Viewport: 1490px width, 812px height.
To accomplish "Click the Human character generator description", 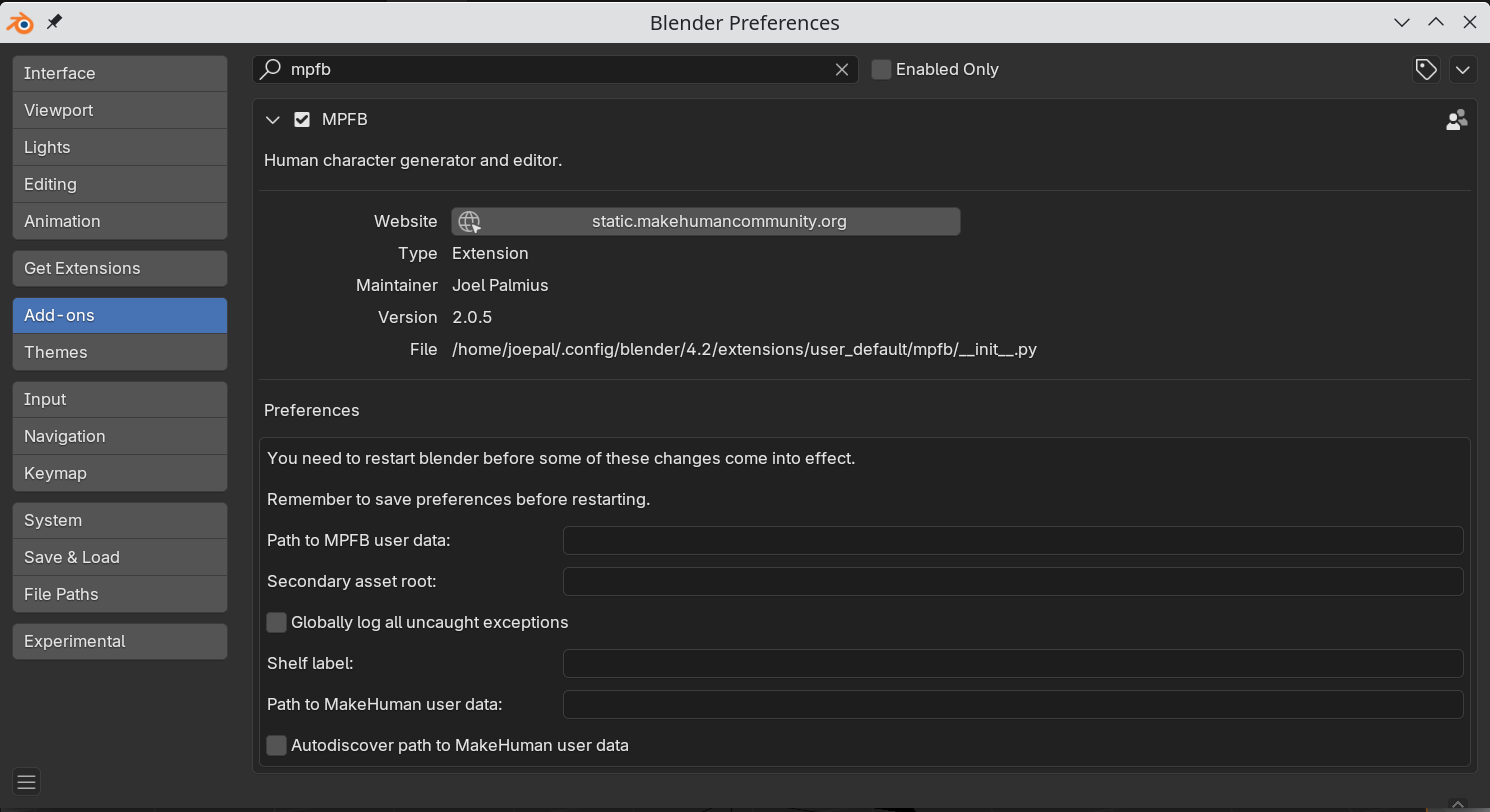I will pos(413,160).
